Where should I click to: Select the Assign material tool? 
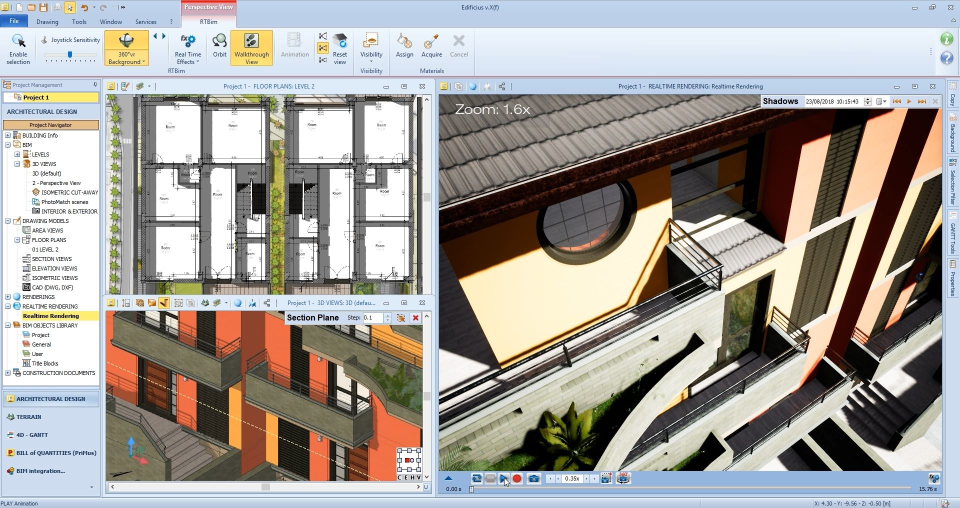click(404, 46)
